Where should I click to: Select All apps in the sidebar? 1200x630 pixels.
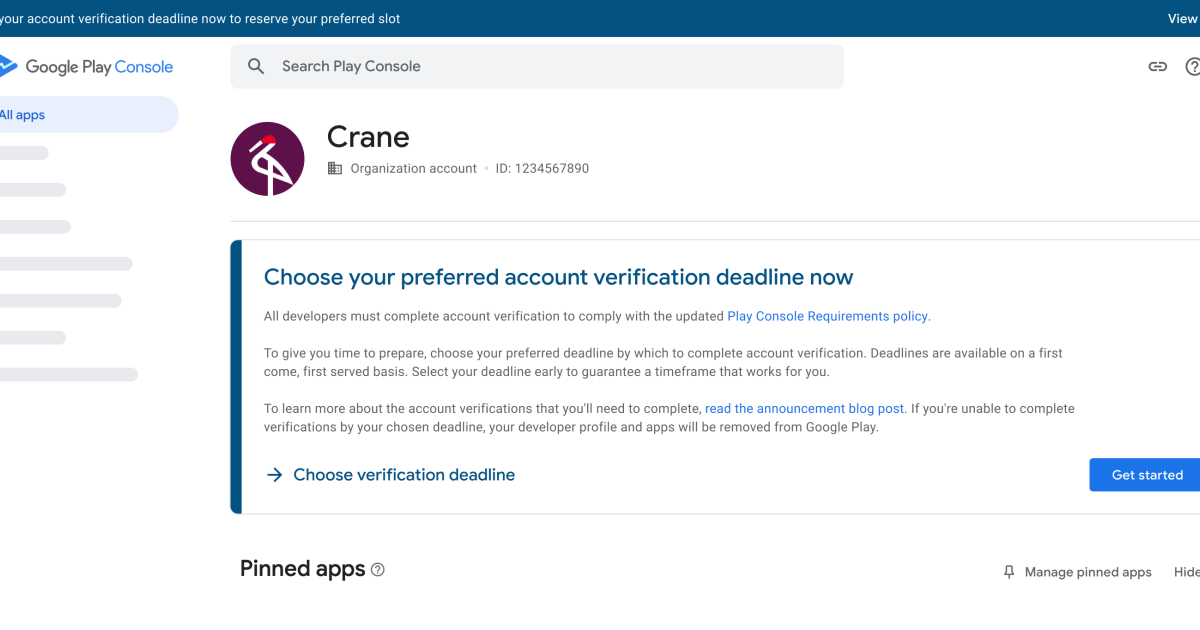(22, 114)
